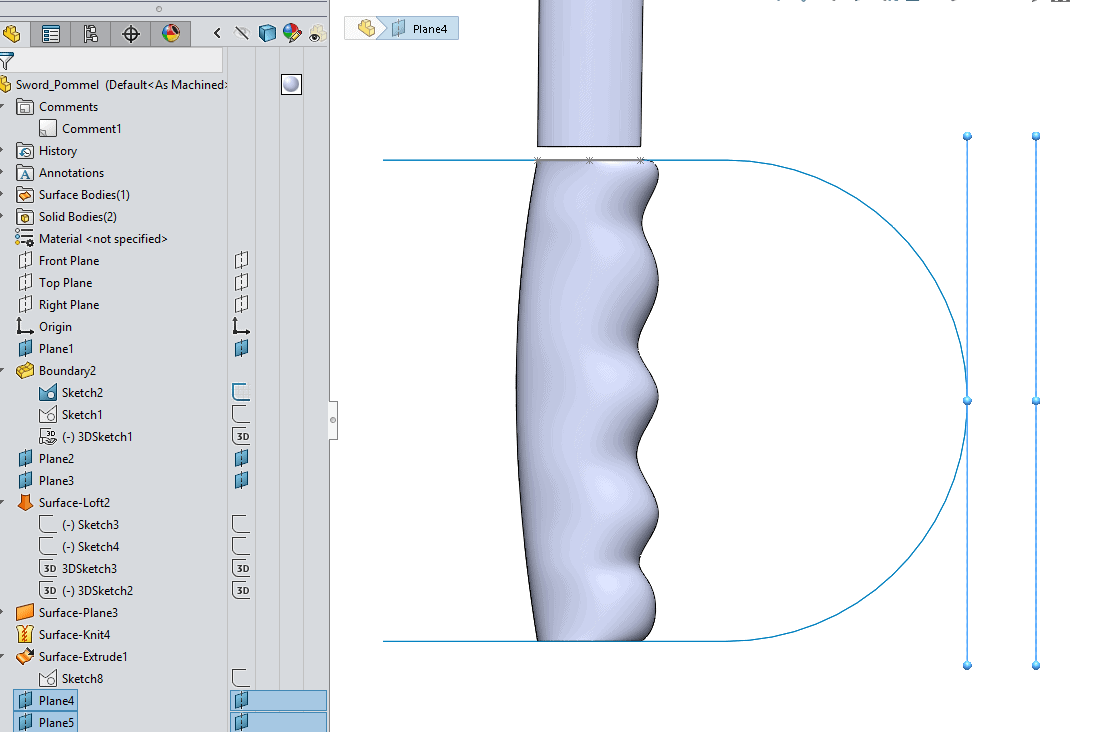Open the FeatureManager design tree tab
Viewport: 1096px width, 732px height.
(12, 34)
